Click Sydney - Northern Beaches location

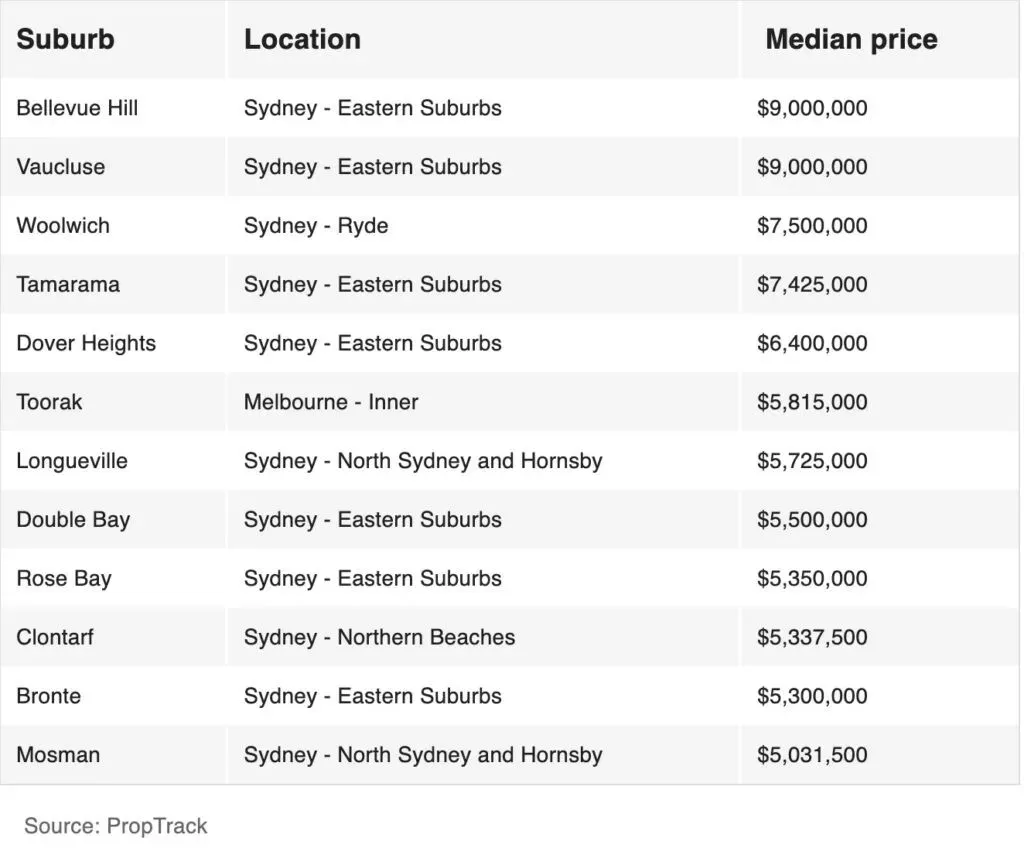click(379, 638)
